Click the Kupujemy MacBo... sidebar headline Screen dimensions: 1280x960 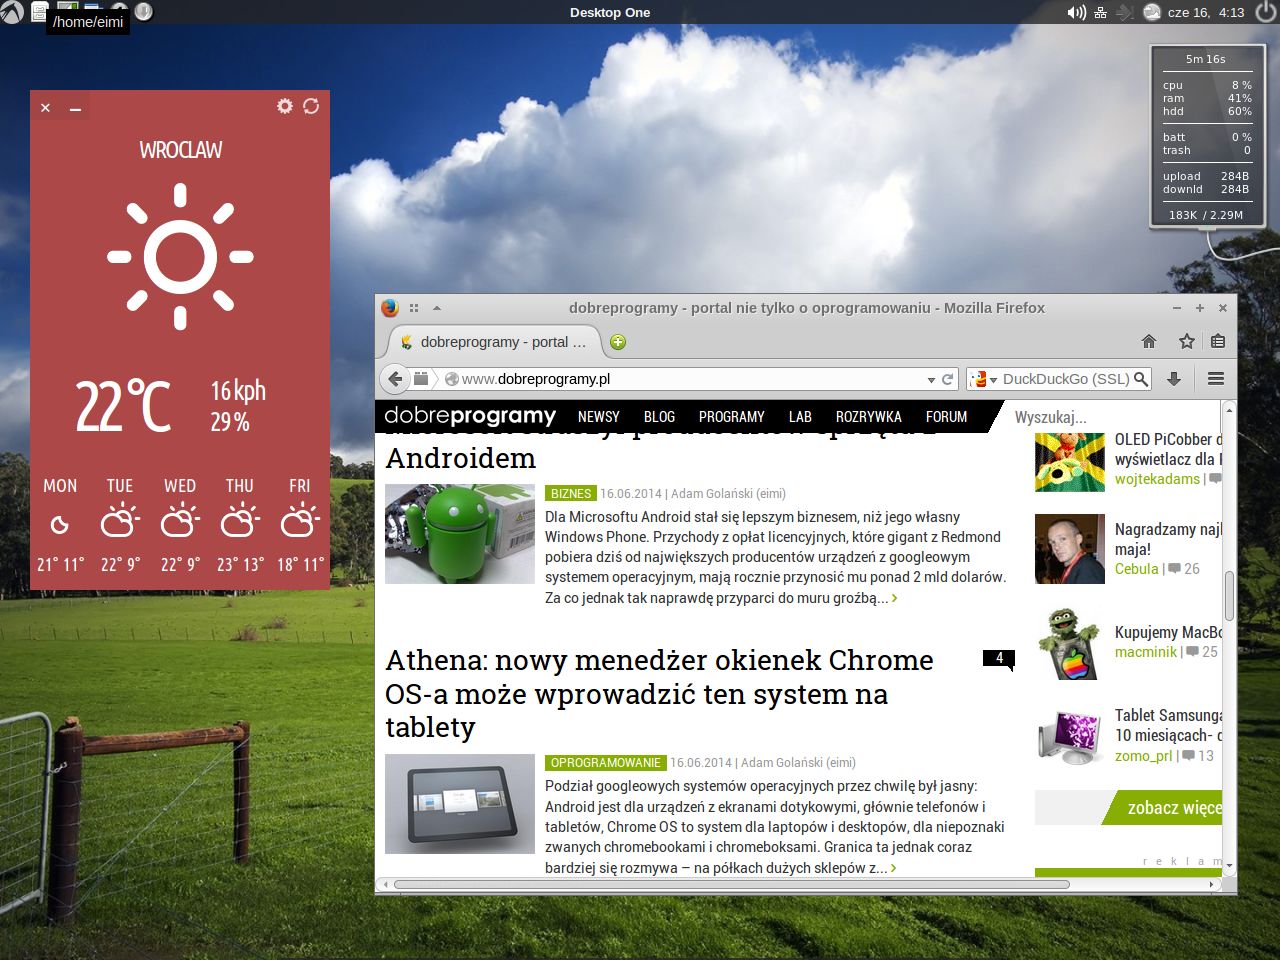[x=1168, y=632]
